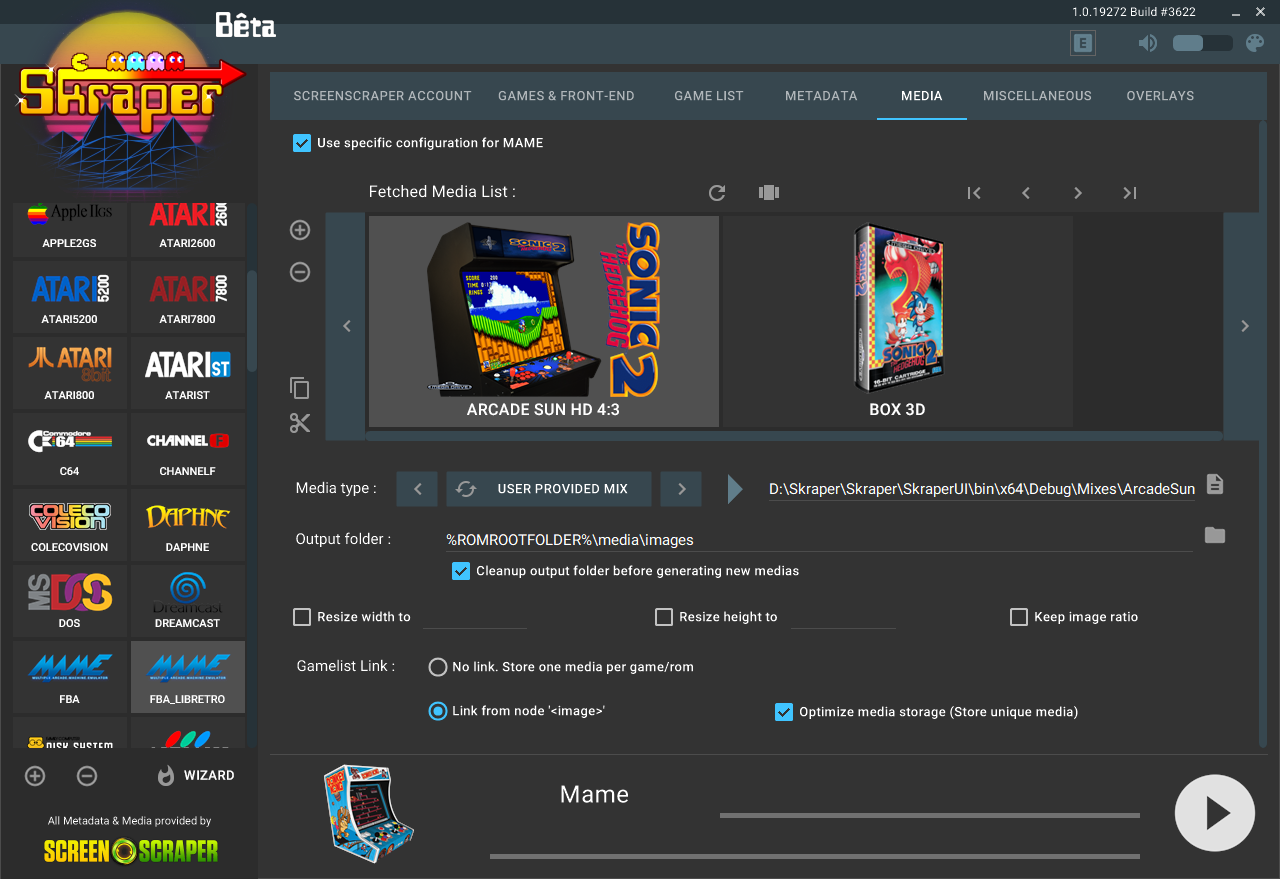The height and width of the screenshot is (879, 1280).
Task: Open the color palette theme icon
Action: pyautogui.click(x=1255, y=43)
